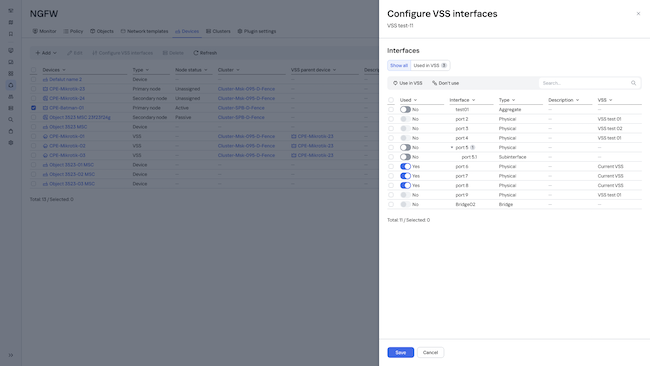
Task: Click the Save button
Action: (400, 352)
